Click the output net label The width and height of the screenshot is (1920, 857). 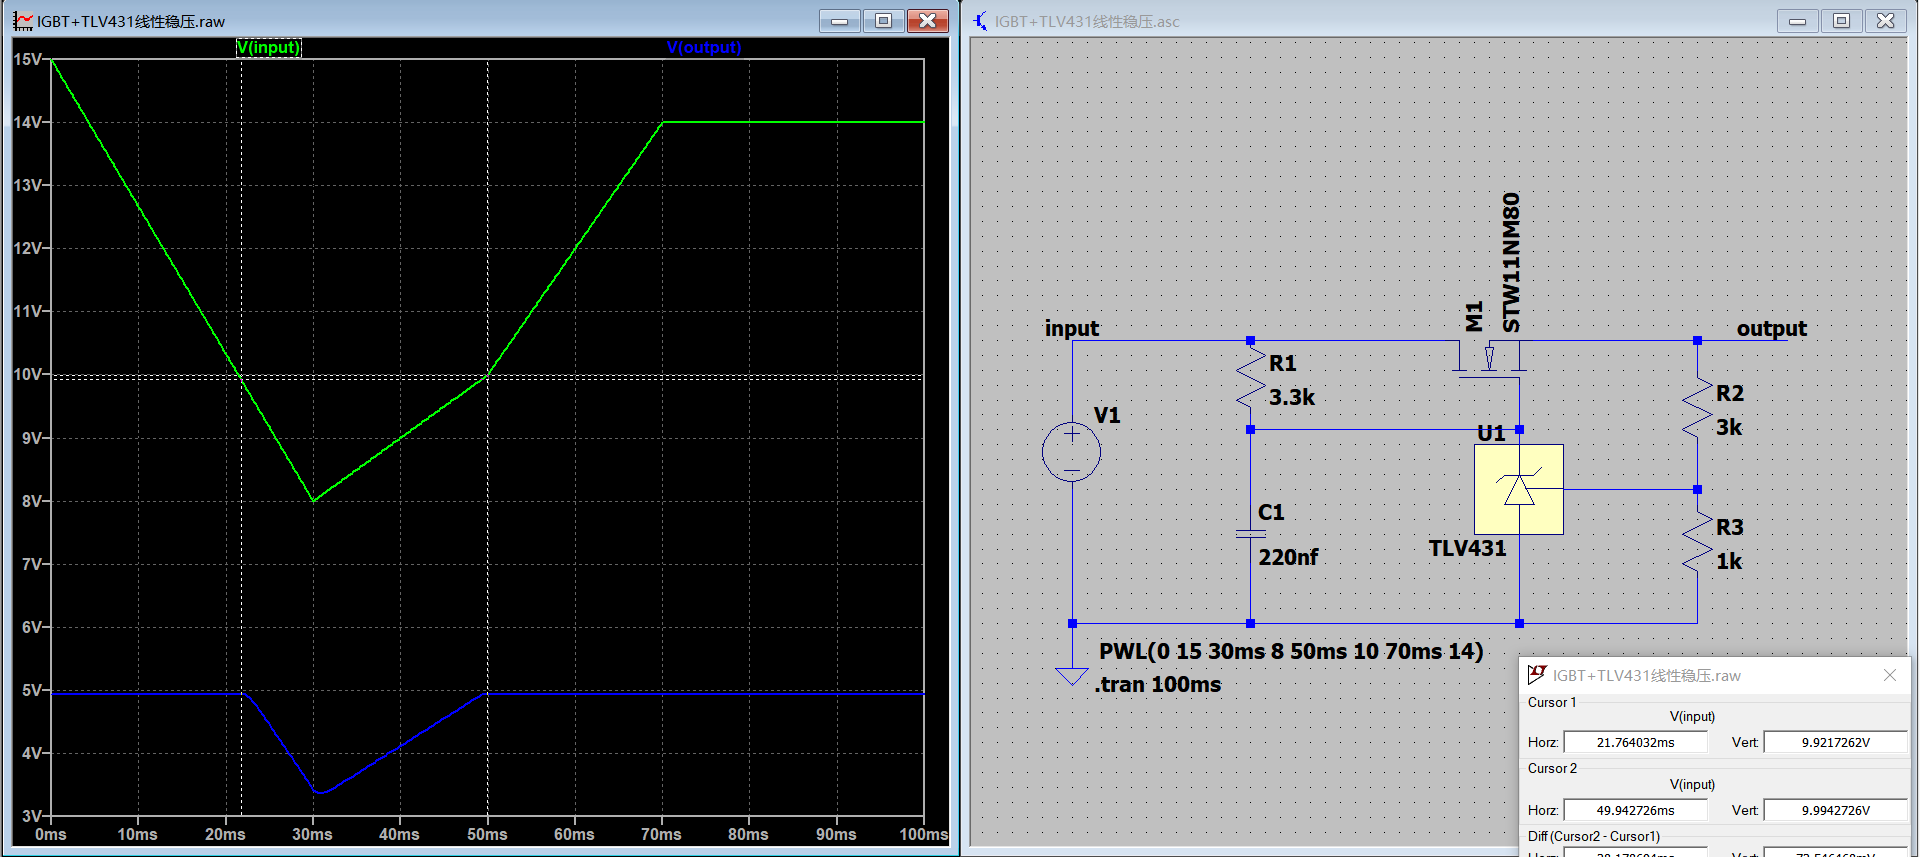pos(1771,329)
